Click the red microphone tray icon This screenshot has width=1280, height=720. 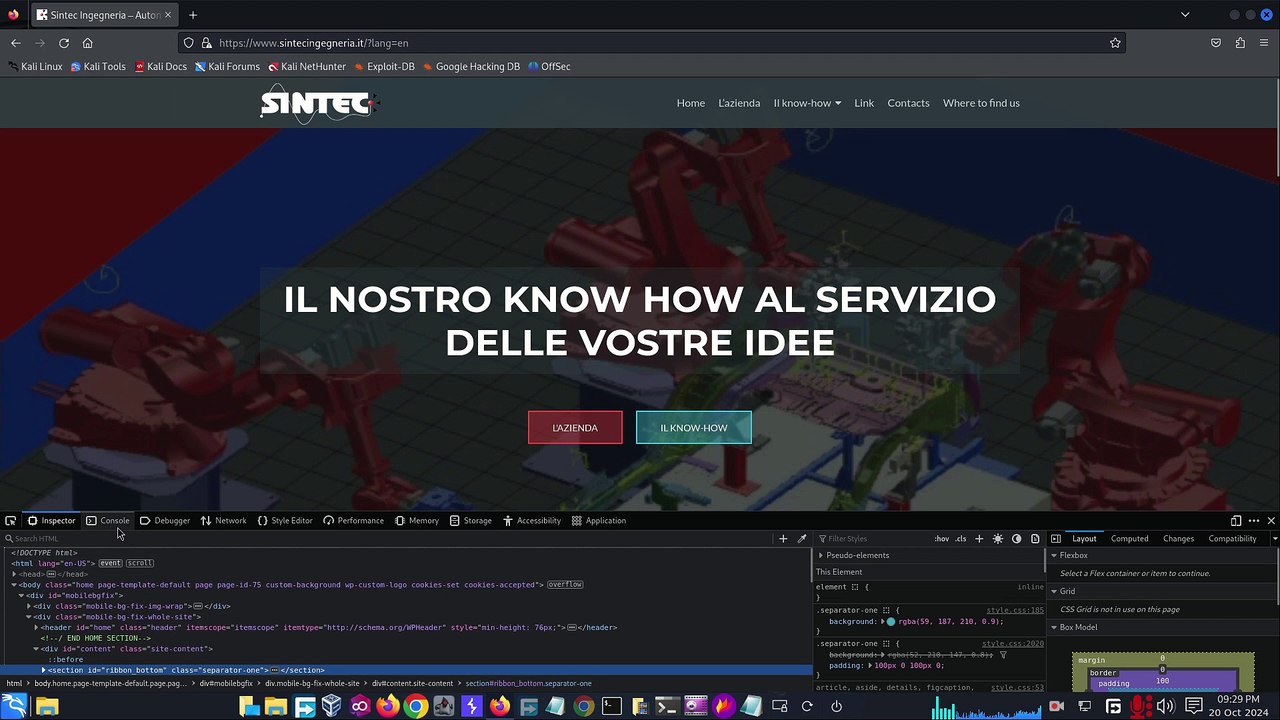pos(1140,707)
